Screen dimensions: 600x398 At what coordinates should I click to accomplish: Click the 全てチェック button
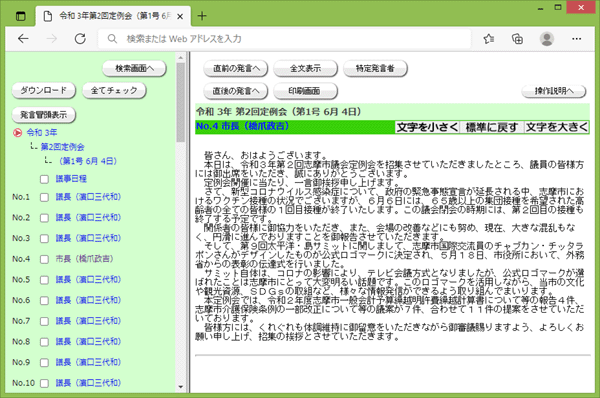point(114,90)
